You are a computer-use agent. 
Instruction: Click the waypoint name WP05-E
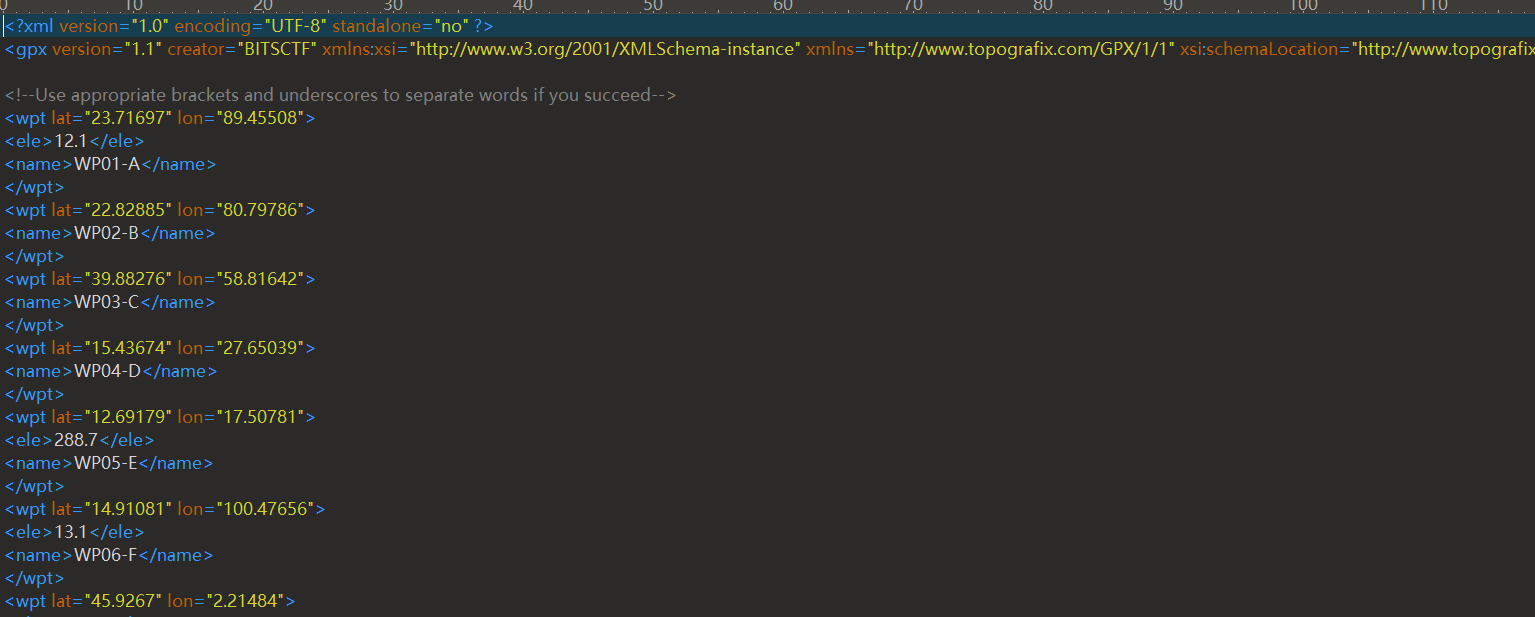pyautogui.click(x=106, y=463)
